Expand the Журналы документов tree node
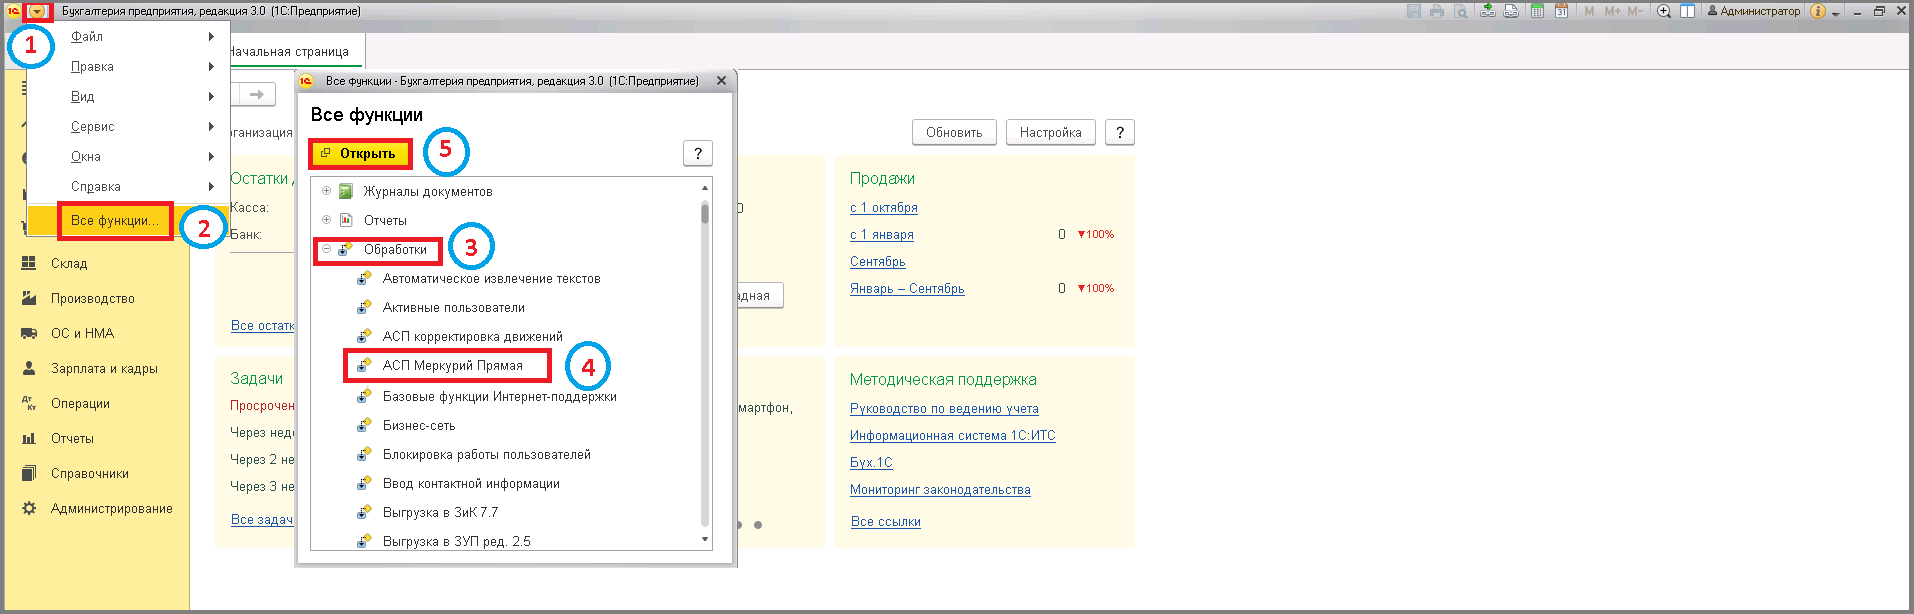This screenshot has width=1914, height=614. tap(326, 191)
